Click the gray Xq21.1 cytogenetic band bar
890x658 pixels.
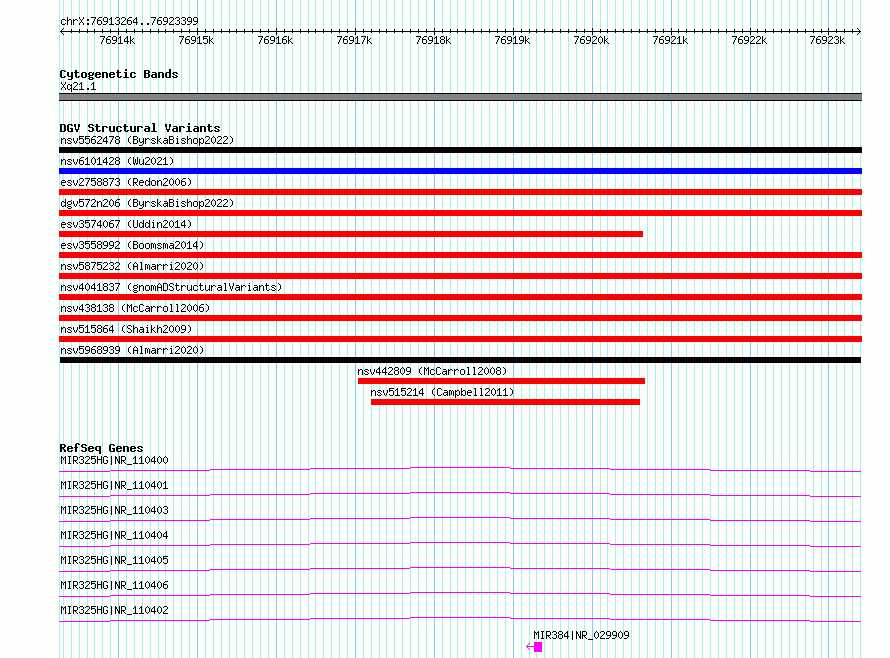[x=460, y=97]
